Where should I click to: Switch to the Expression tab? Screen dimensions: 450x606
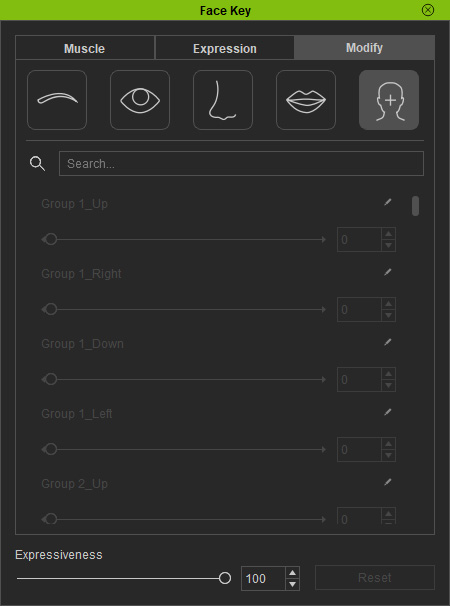point(225,48)
